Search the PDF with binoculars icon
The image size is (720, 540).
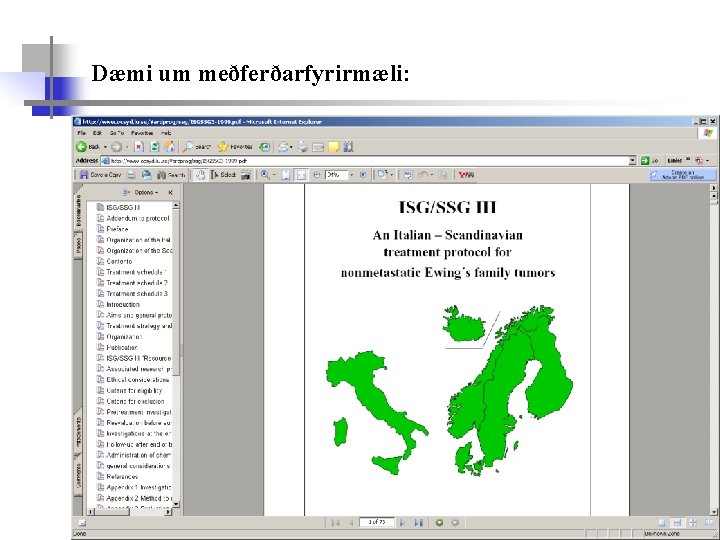(x=171, y=175)
